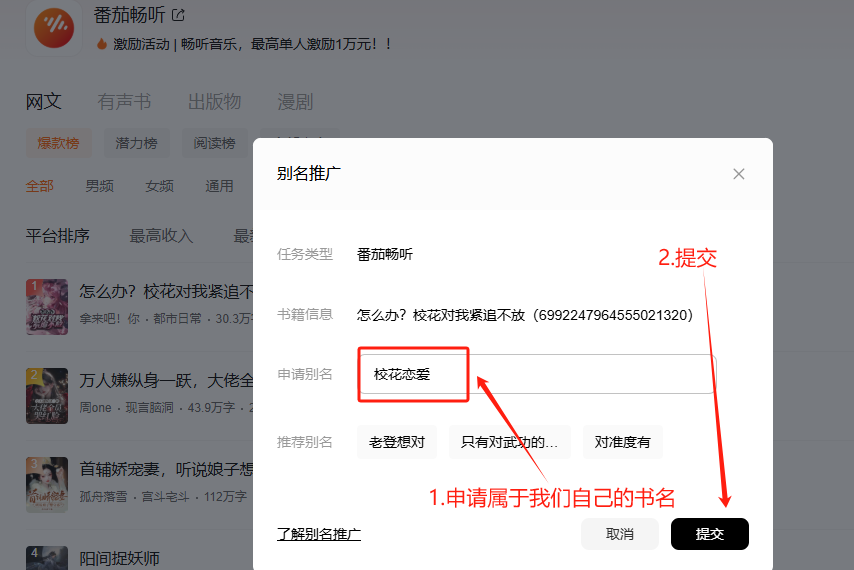Sort by 最高收入
854x570 pixels.
(x=161, y=236)
